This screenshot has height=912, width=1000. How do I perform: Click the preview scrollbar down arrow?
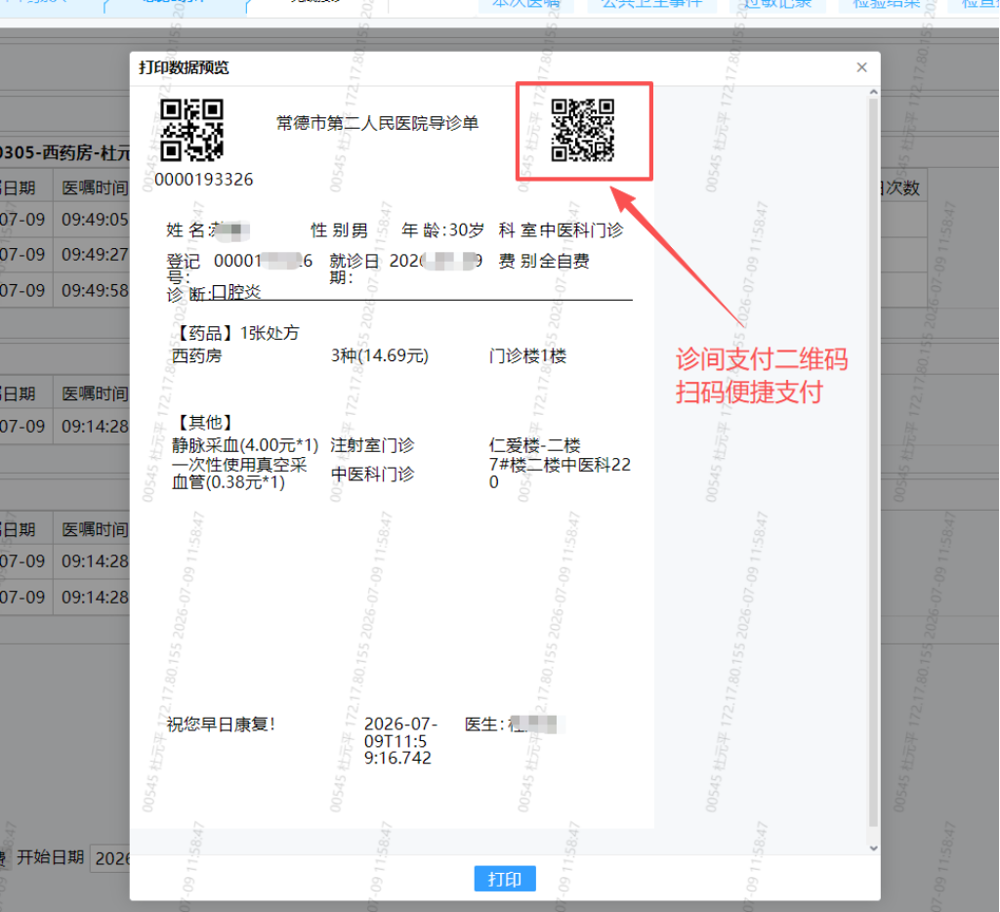pyautogui.click(x=874, y=848)
